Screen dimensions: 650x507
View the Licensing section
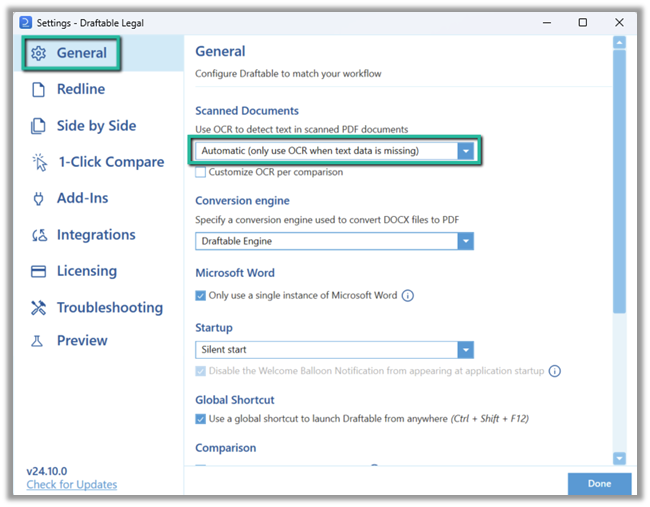(x=99, y=271)
